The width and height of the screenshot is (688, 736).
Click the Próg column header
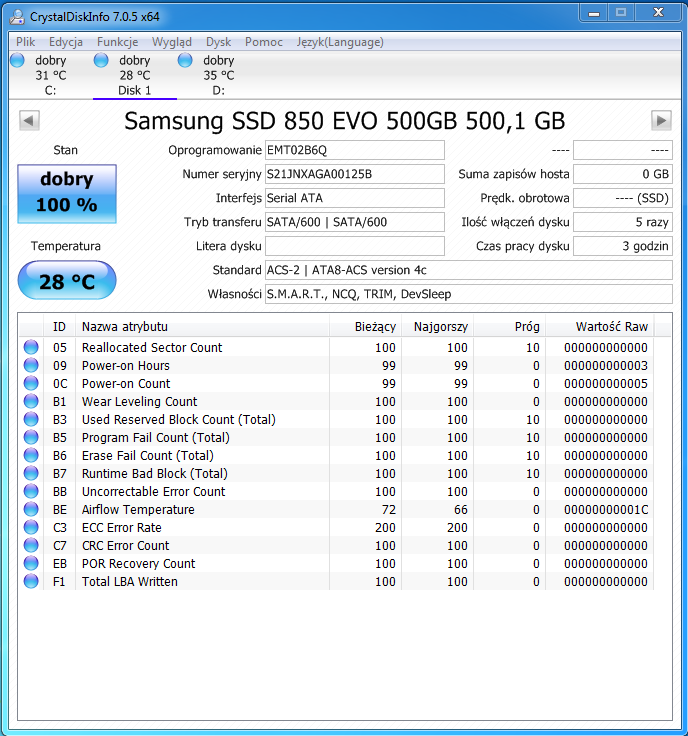point(509,327)
